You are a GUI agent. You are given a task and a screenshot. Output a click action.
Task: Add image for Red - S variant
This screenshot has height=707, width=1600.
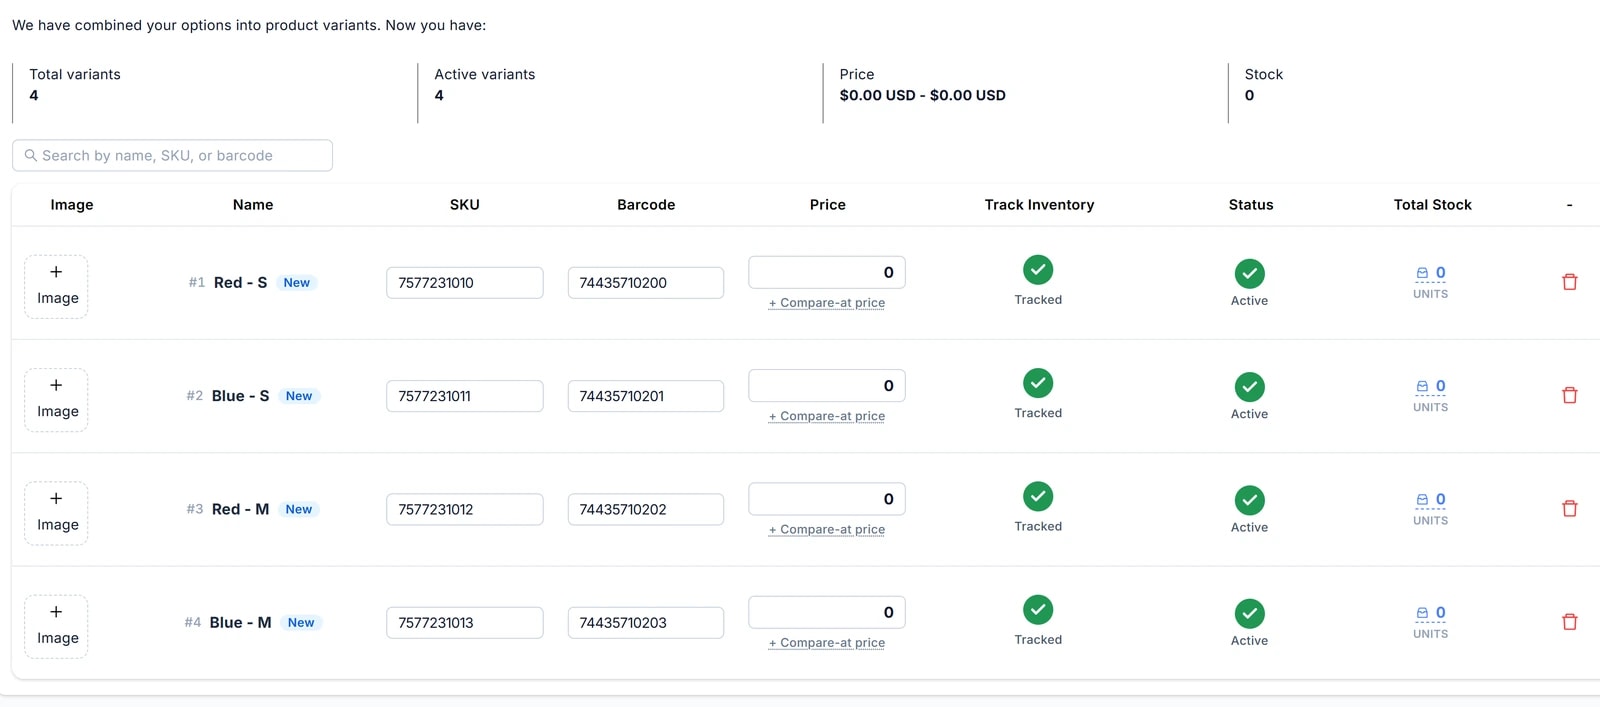pos(56,286)
